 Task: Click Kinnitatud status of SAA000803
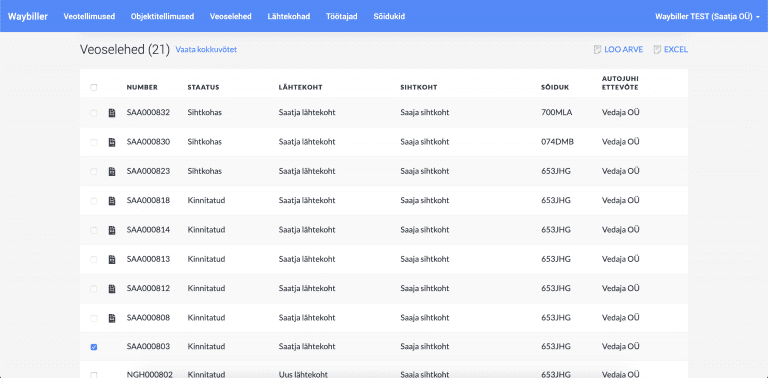coord(206,347)
